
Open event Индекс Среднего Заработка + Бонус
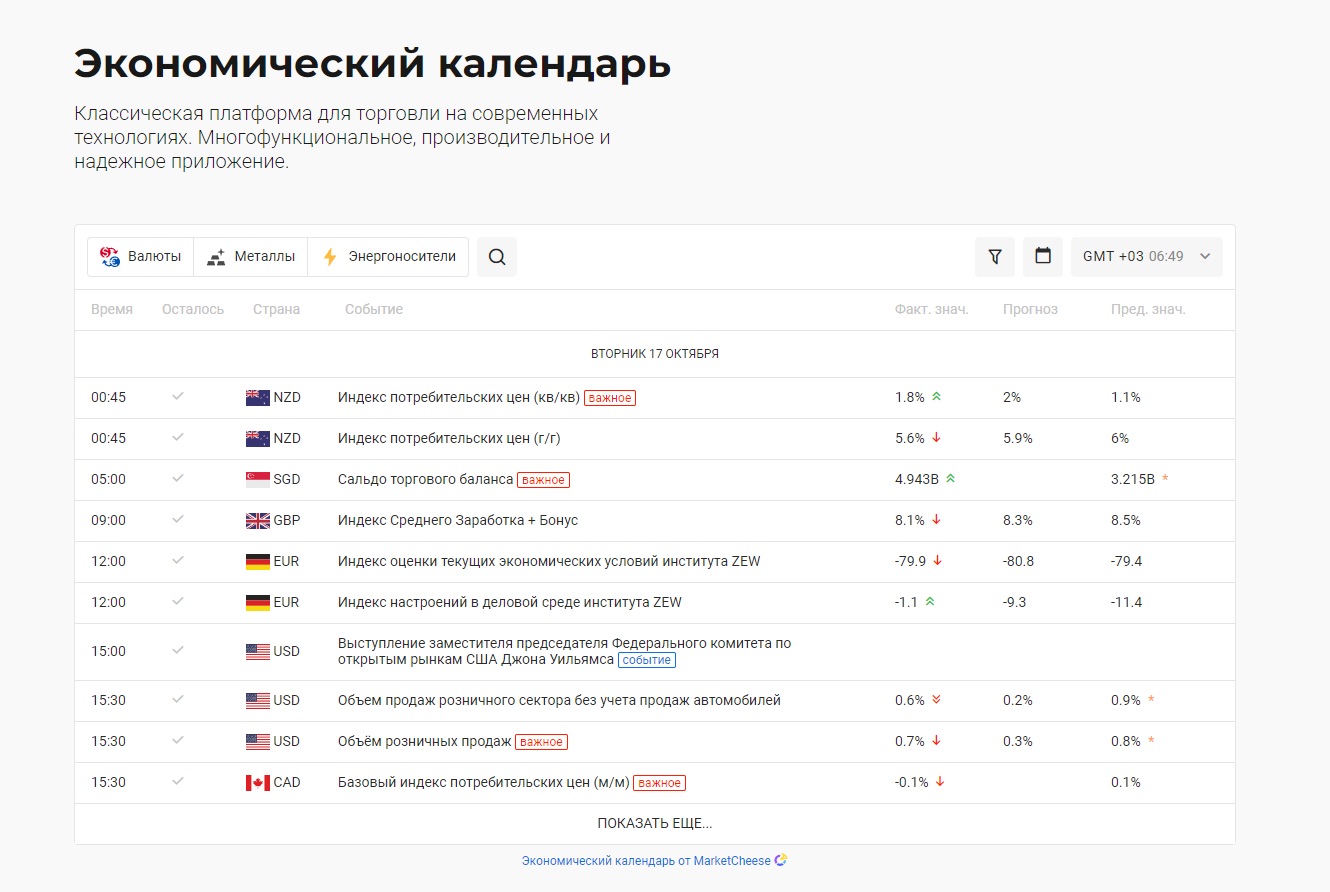pos(458,521)
